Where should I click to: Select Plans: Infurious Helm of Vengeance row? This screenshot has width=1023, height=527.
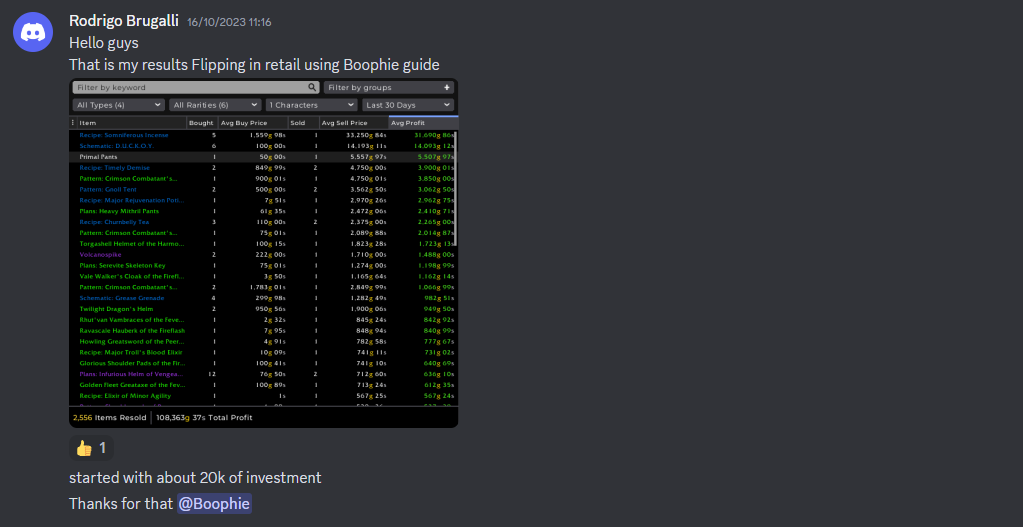pos(262,374)
